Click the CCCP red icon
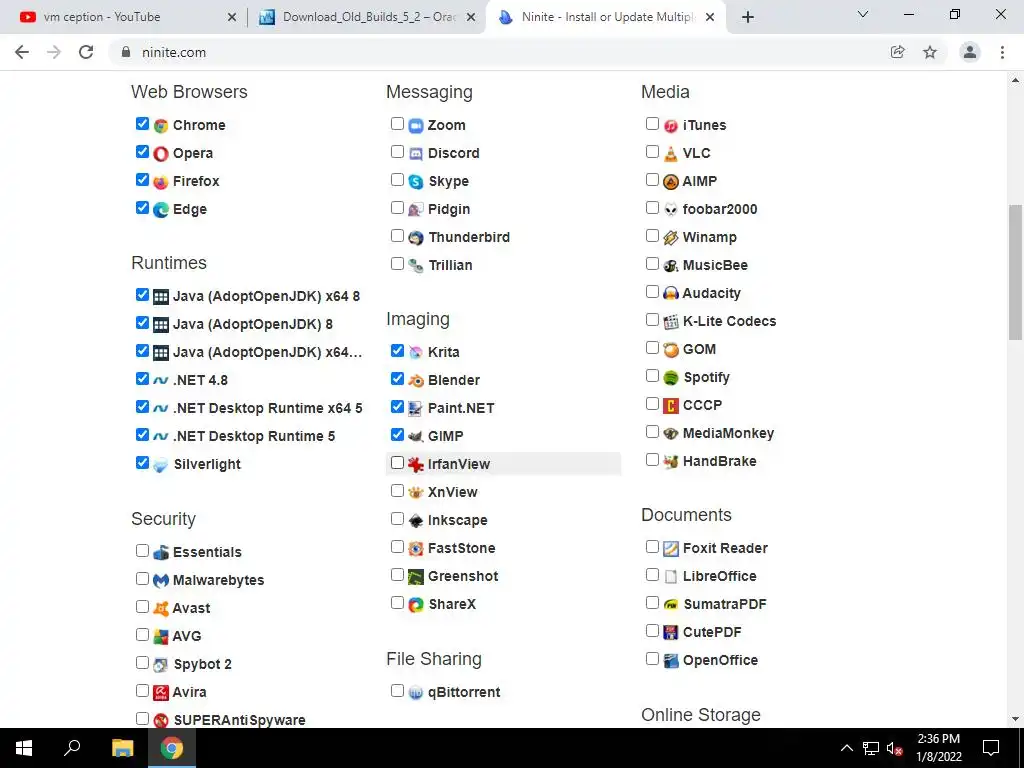Screen dimensions: 1024x768 [x=671, y=406]
